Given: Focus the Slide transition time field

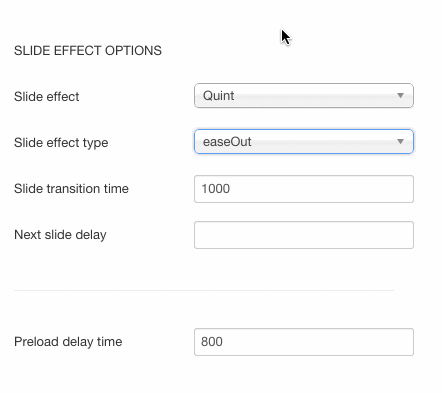Looking at the screenshot, I should 304,189.
